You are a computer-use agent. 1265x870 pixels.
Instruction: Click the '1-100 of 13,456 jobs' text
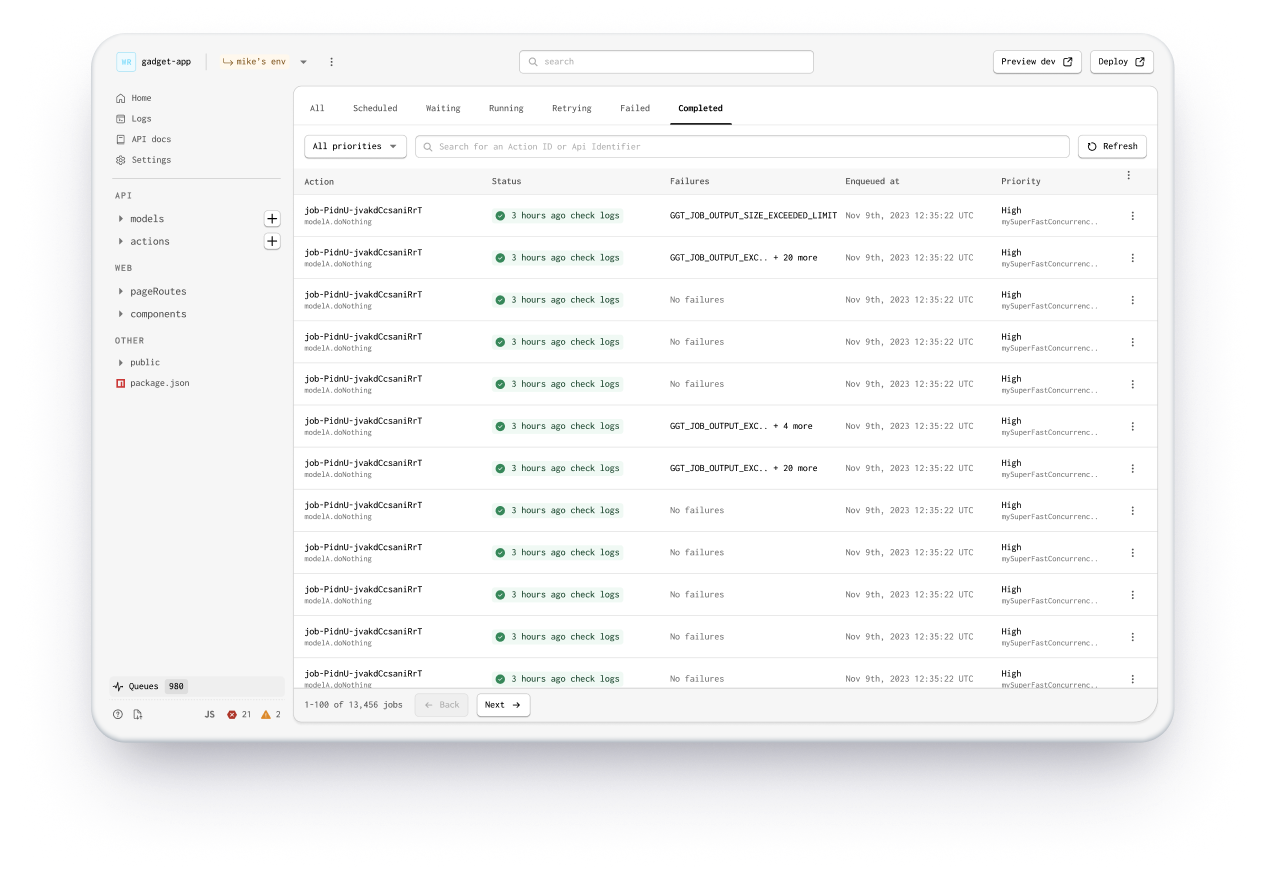tap(353, 705)
